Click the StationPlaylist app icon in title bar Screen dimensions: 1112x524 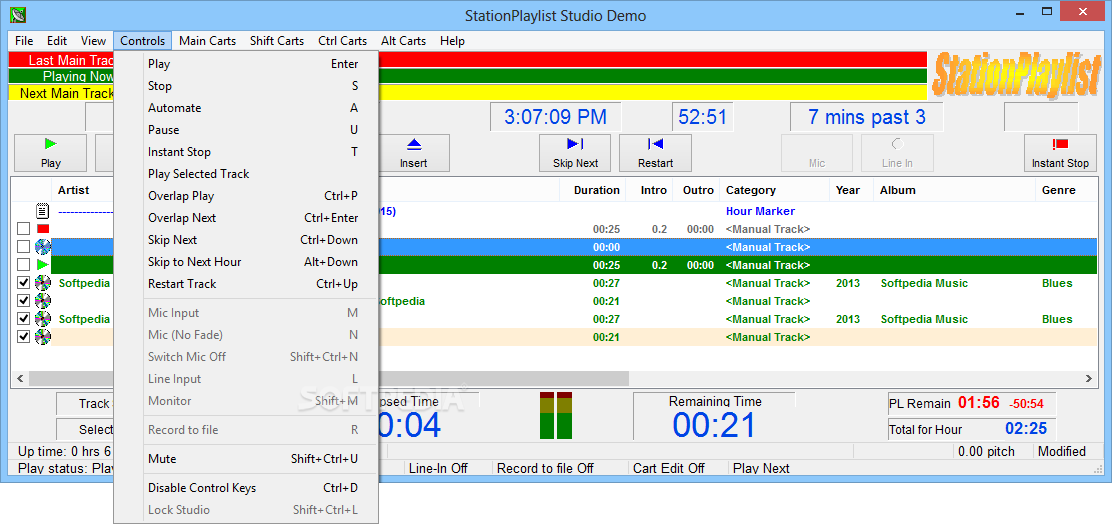[18, 14]
